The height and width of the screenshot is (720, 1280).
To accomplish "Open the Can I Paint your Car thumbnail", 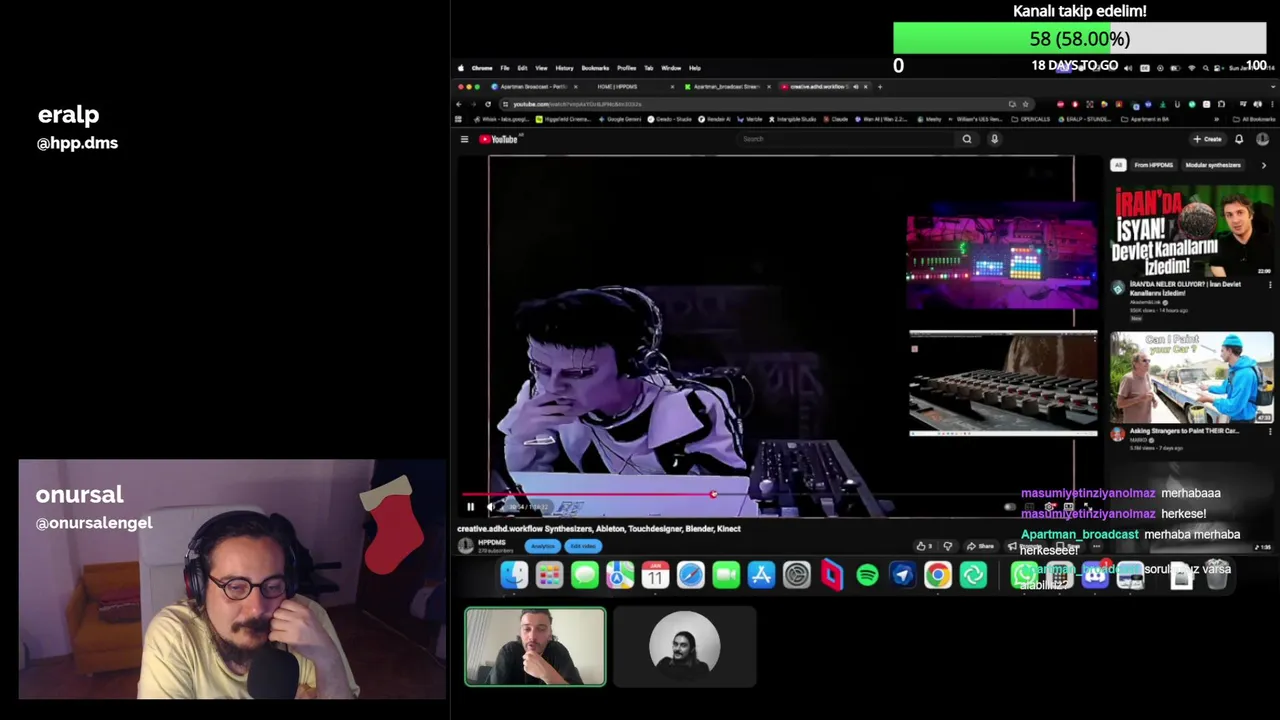I will pyautogui.click(x=1192, y=378).
